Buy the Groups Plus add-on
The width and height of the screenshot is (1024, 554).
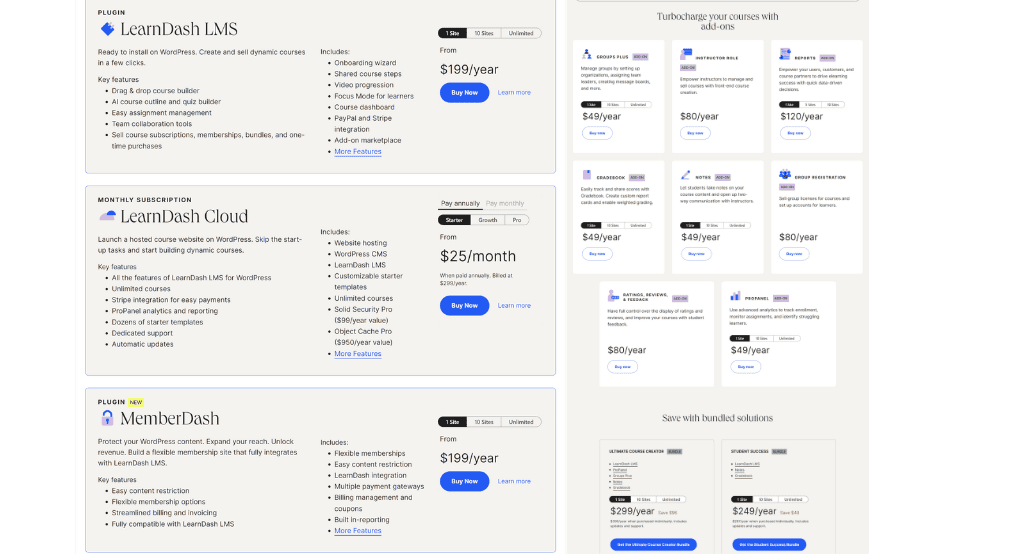point(597,133)
